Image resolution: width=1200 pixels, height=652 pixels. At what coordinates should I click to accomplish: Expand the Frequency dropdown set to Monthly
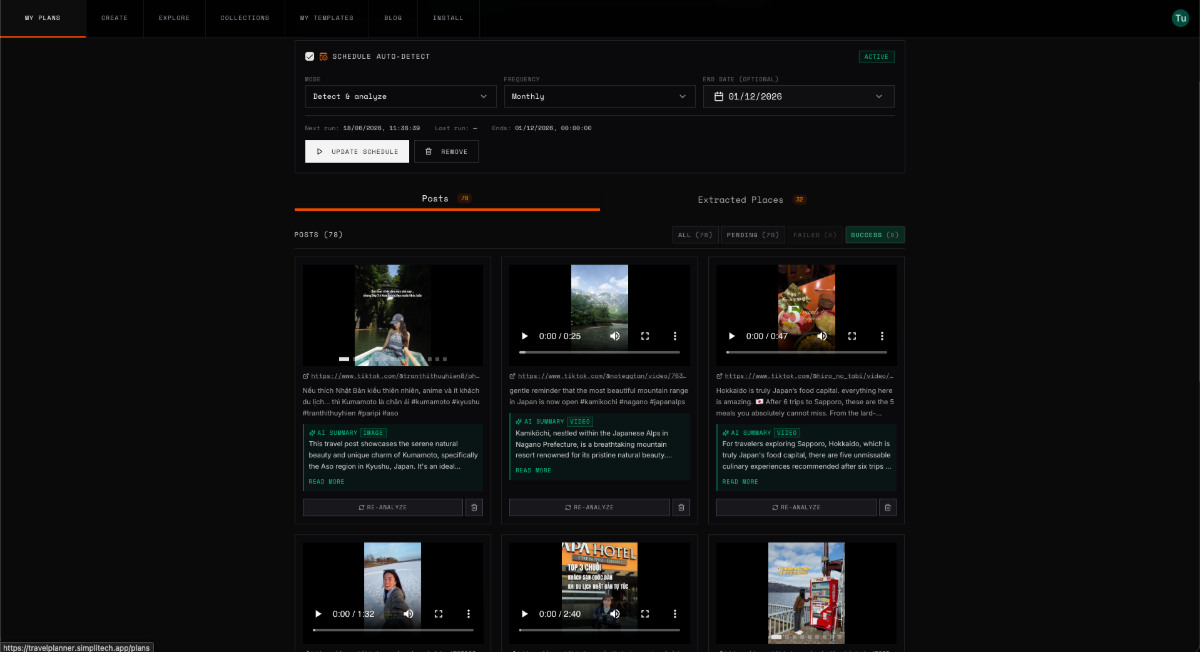pyautogui.click(x=599, y=96)
